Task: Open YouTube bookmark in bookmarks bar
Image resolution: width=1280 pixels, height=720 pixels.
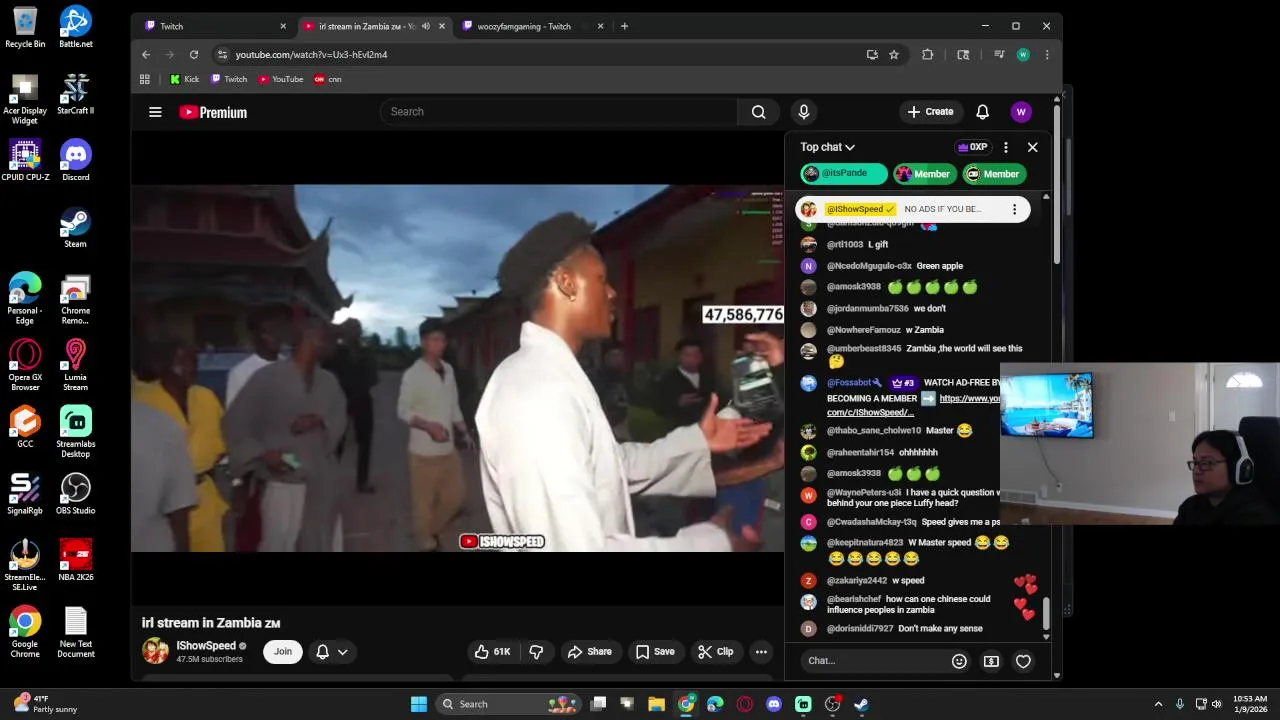Action: pos(281,79)
